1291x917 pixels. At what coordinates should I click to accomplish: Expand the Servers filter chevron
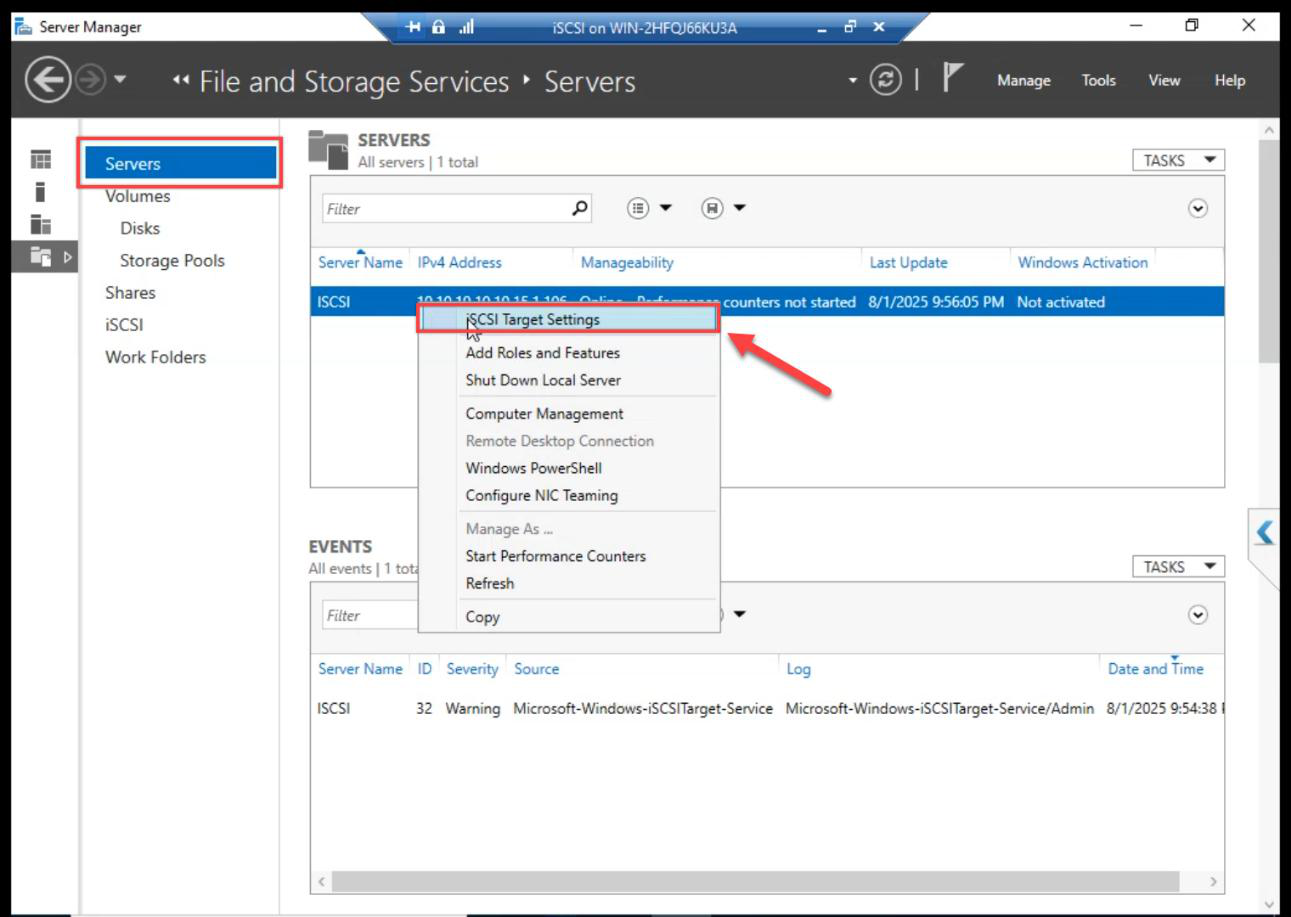pos(1198,208)
